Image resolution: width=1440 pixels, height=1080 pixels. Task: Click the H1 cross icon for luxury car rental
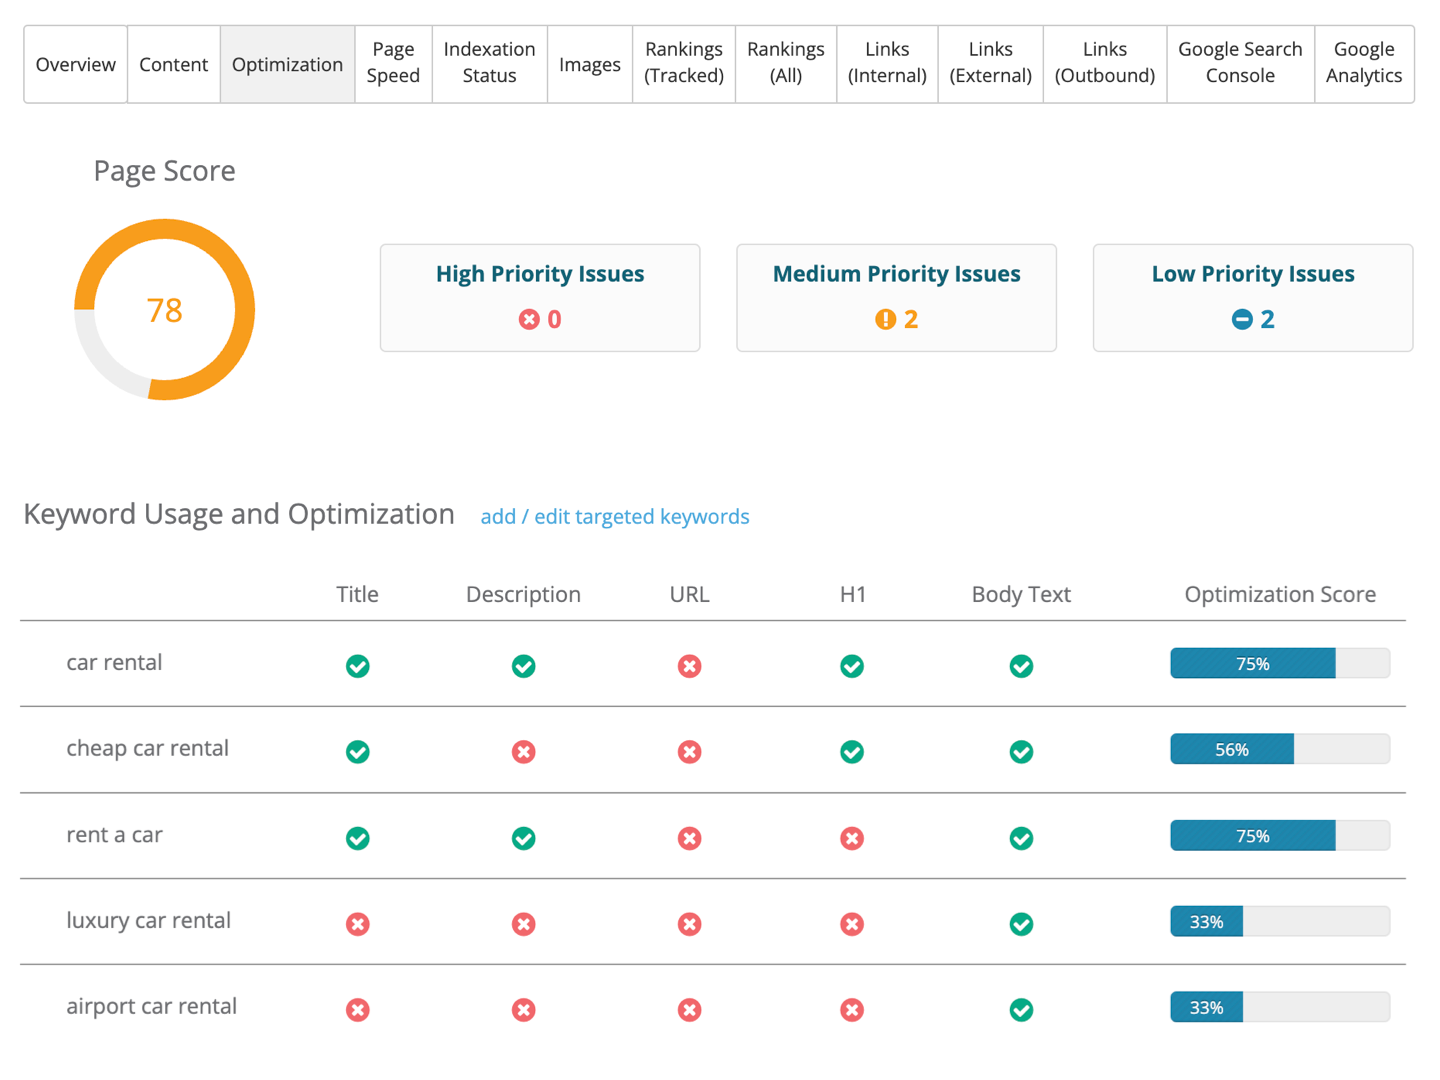coord(852,924)
